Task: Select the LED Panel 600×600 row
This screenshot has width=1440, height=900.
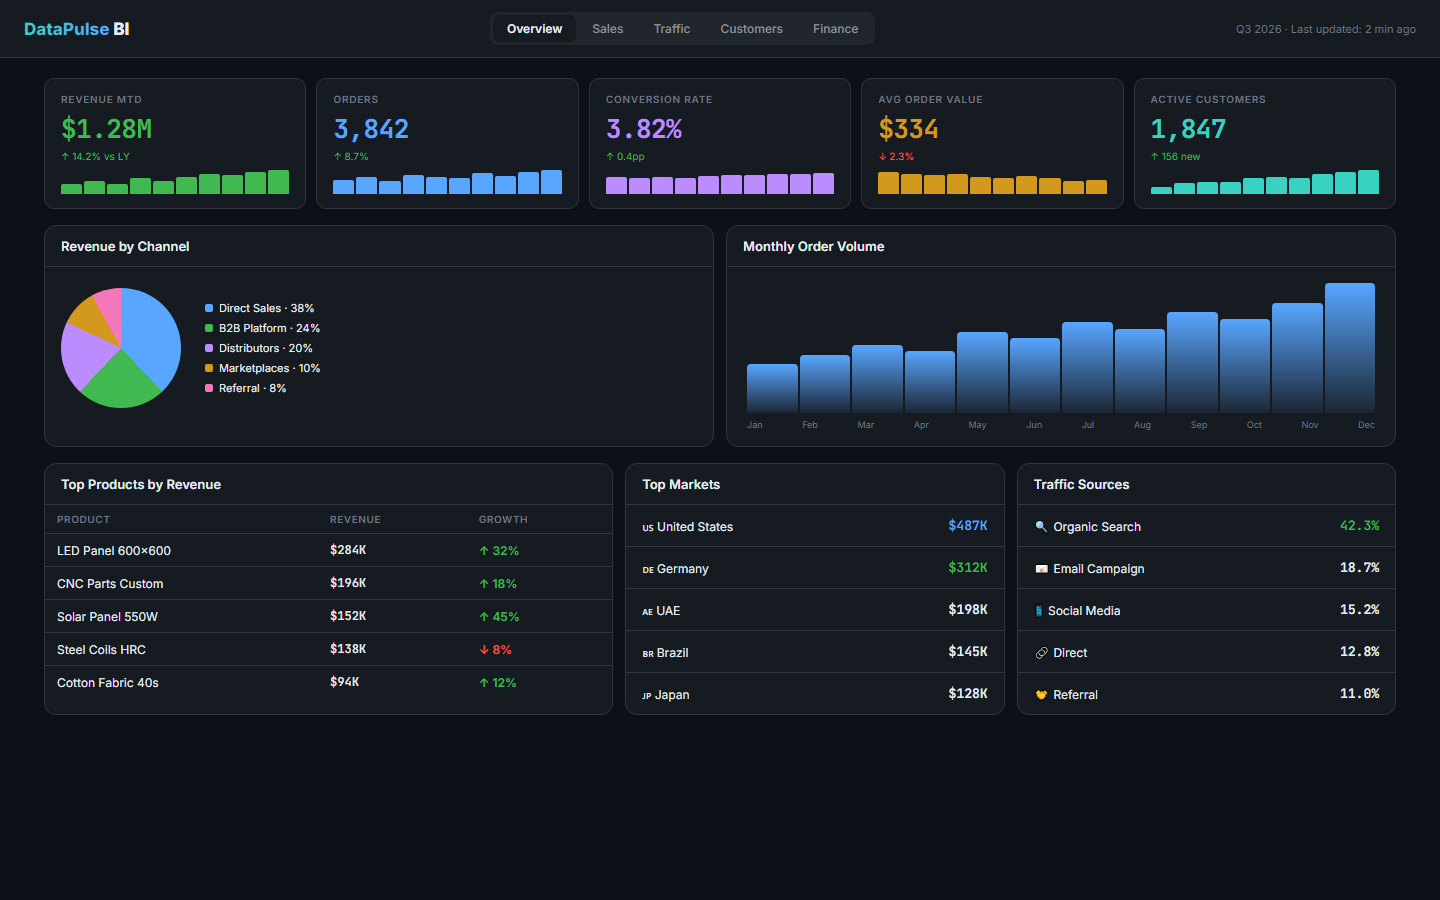Action: coord(328,550)
